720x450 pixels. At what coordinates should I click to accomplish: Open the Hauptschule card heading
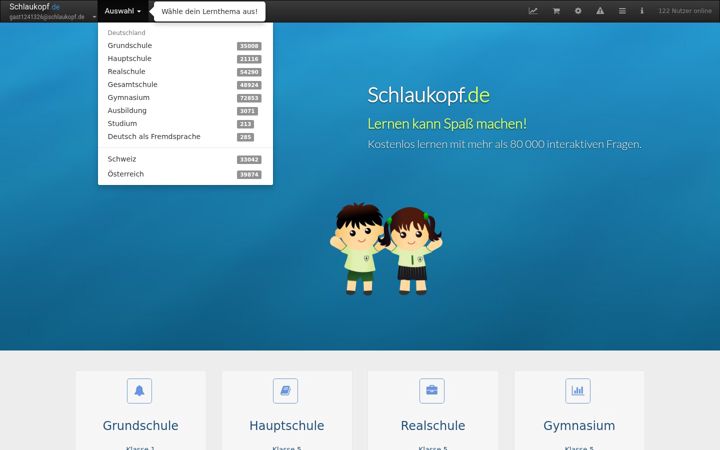(x=287, y=426)
